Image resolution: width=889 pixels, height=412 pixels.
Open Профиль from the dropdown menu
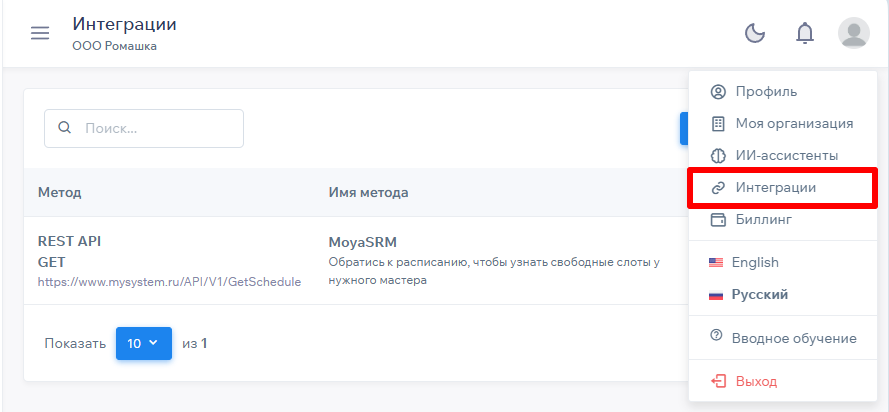[766, 92]
